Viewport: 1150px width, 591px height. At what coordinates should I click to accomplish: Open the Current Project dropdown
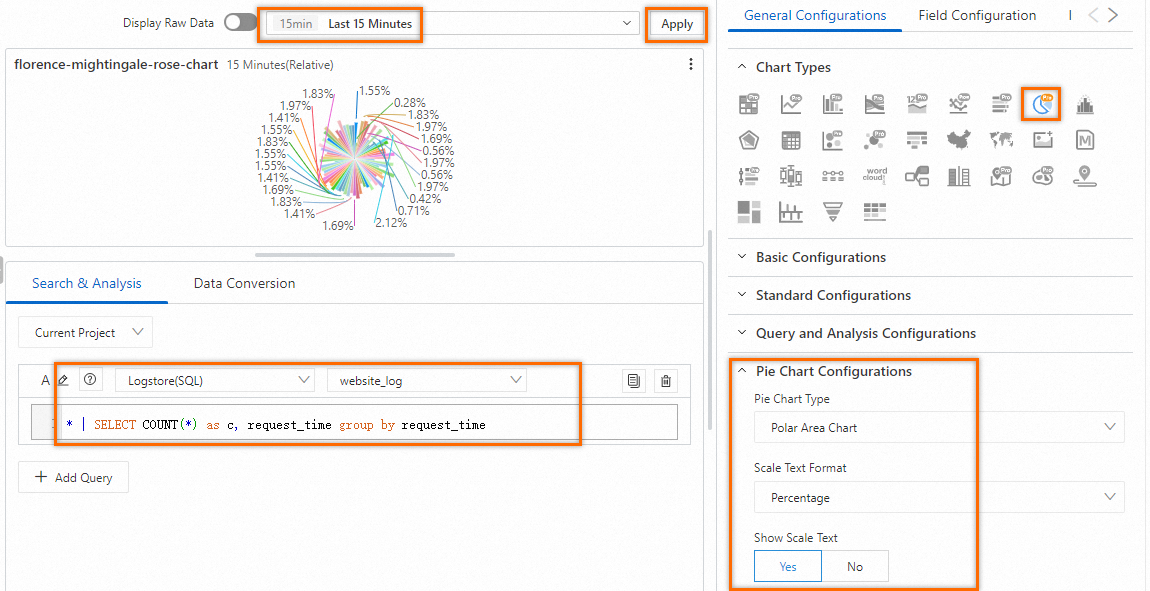pyautogui.click(x=86, y=332)
